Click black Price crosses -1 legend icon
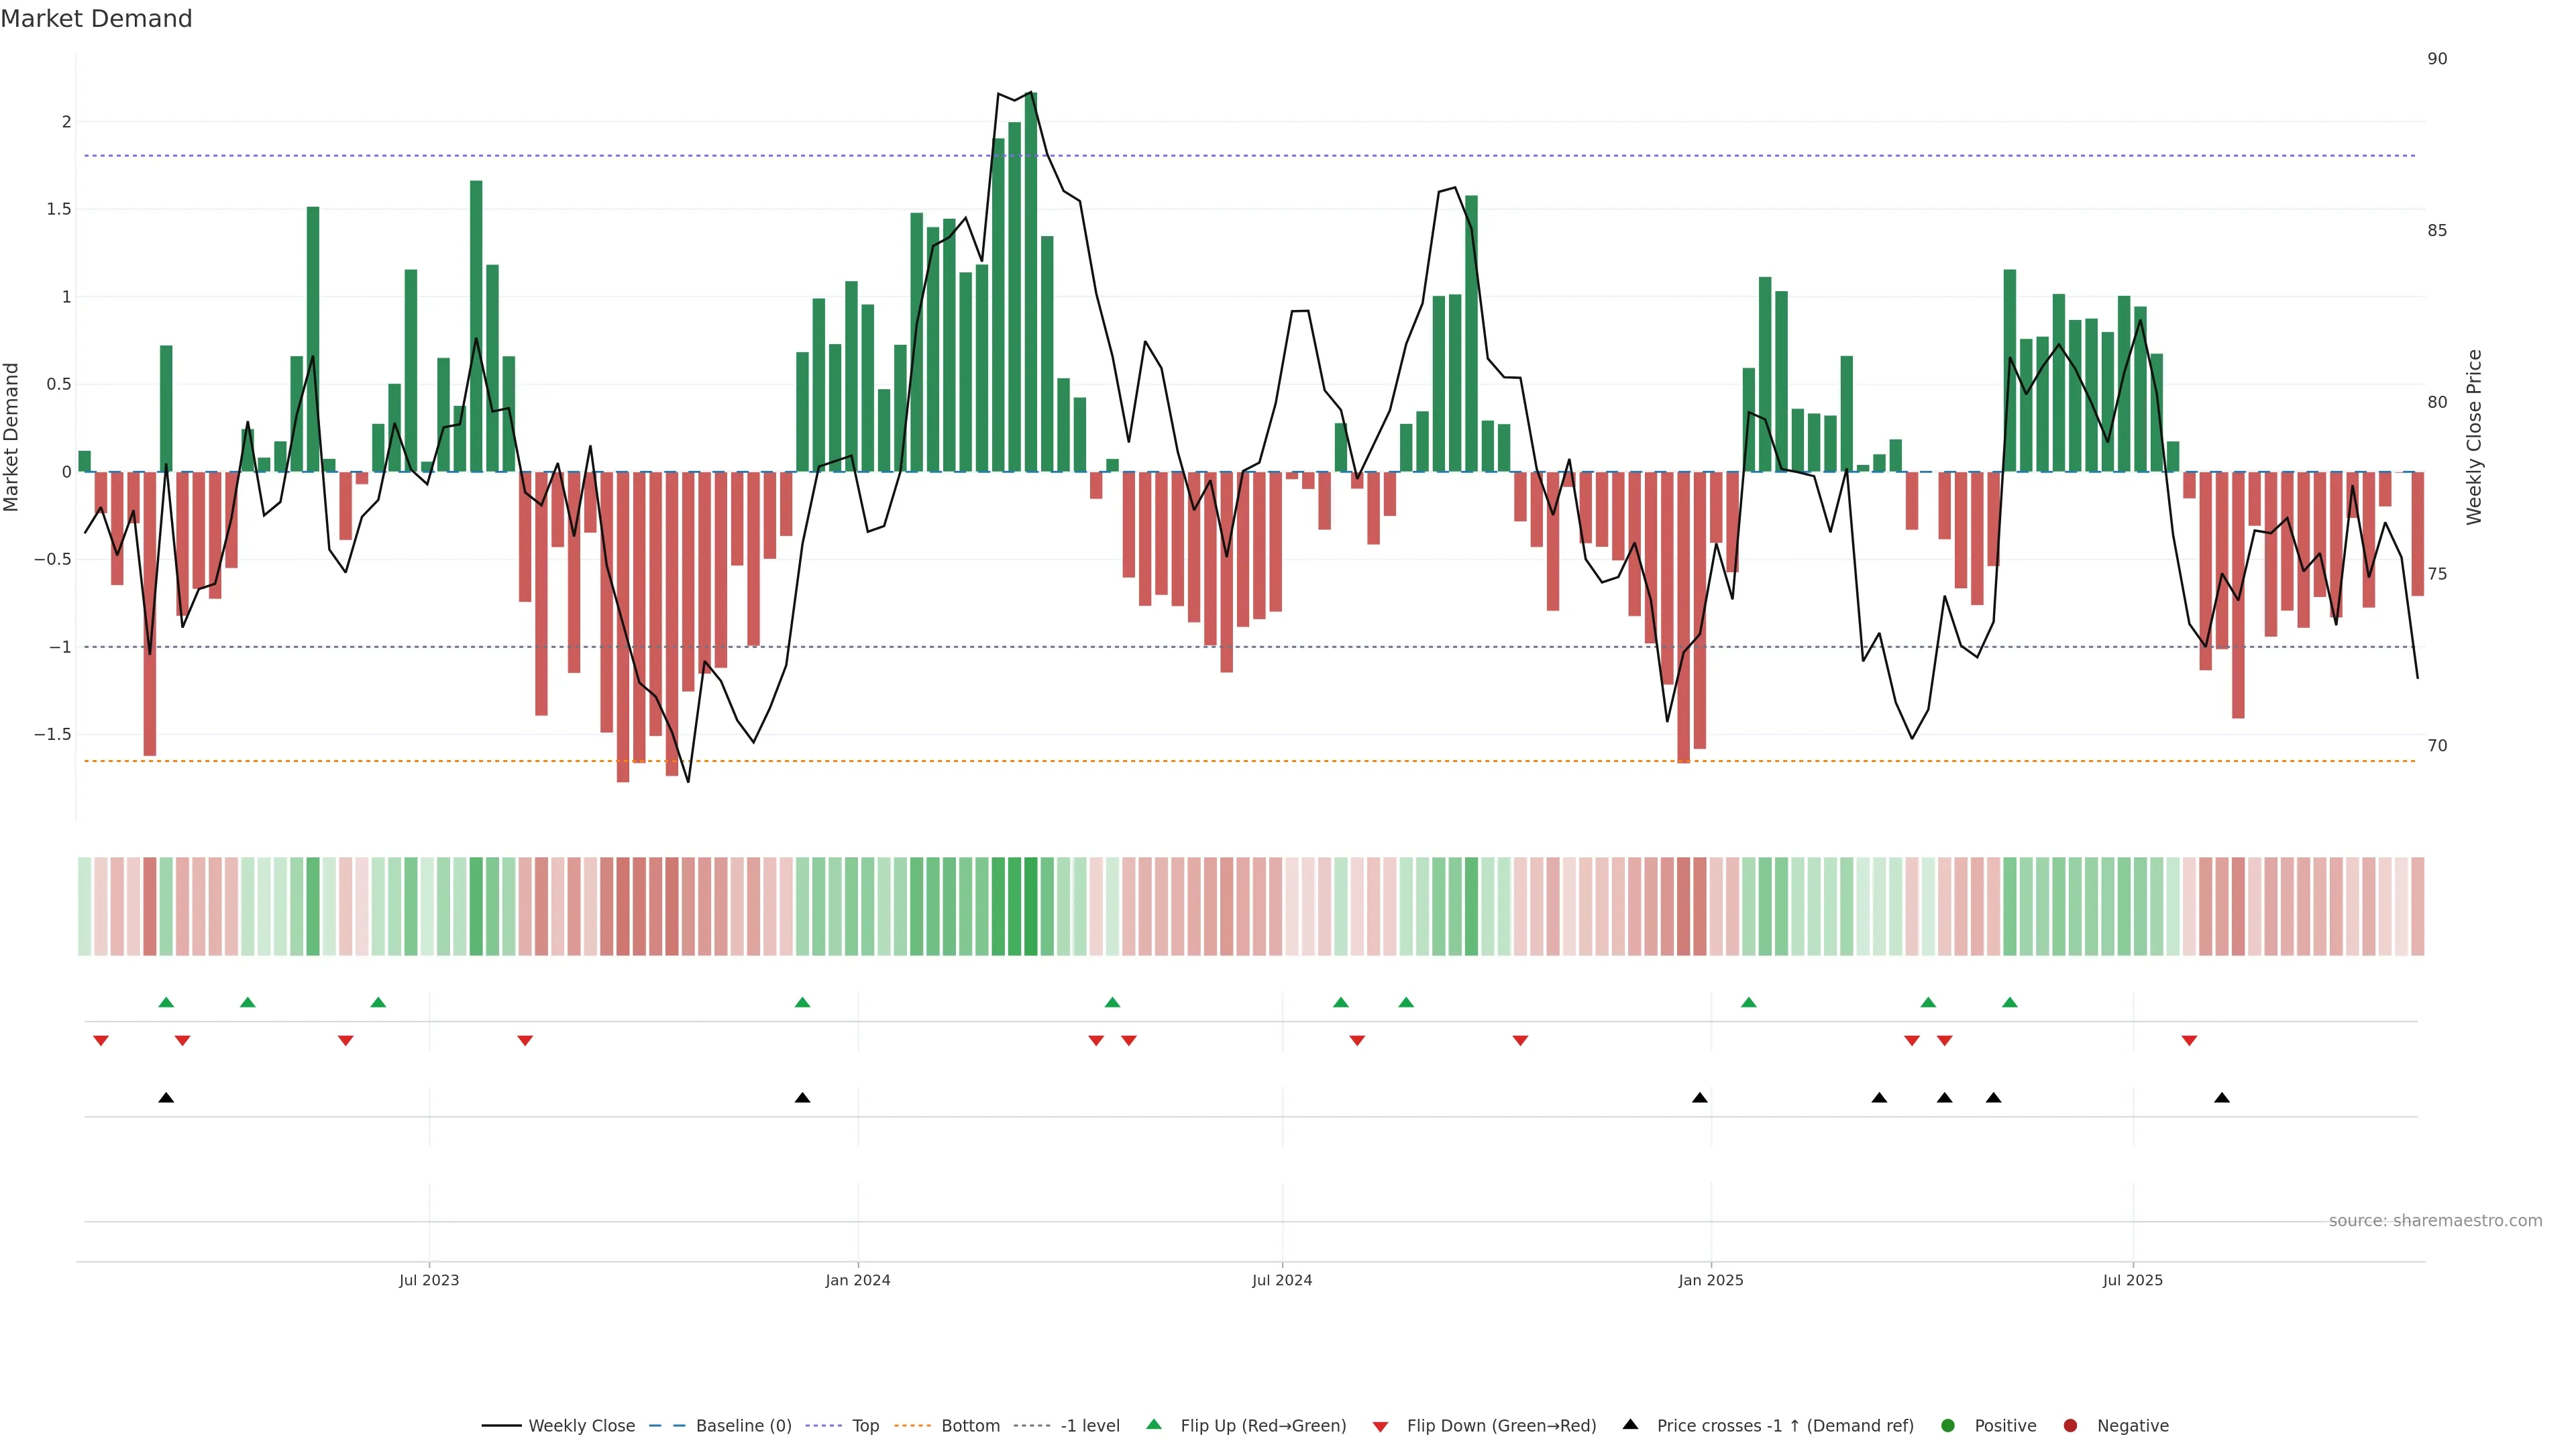This screenshot has height=1449, width=2576. 1630,1425
